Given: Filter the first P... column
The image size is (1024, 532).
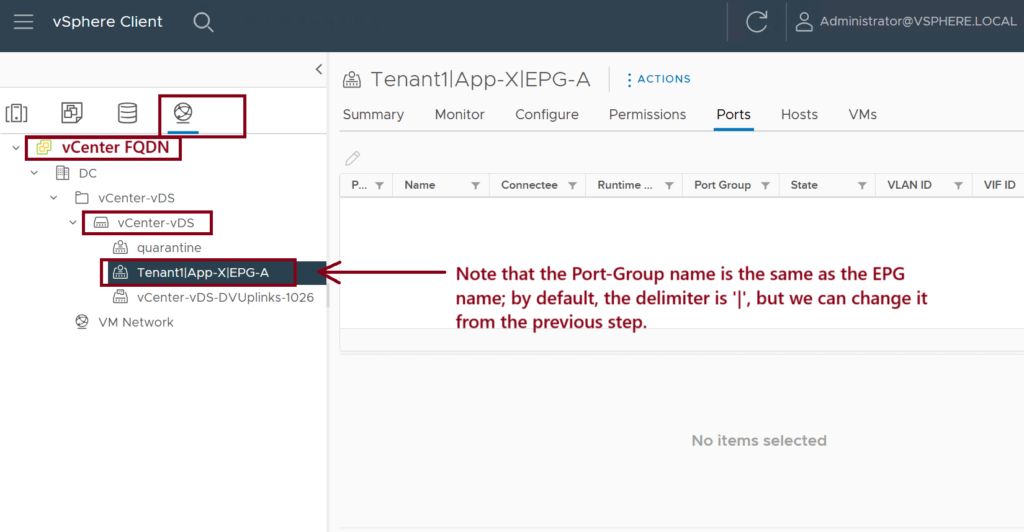Looking at the screenshot, I should click(x=379, y=185).
